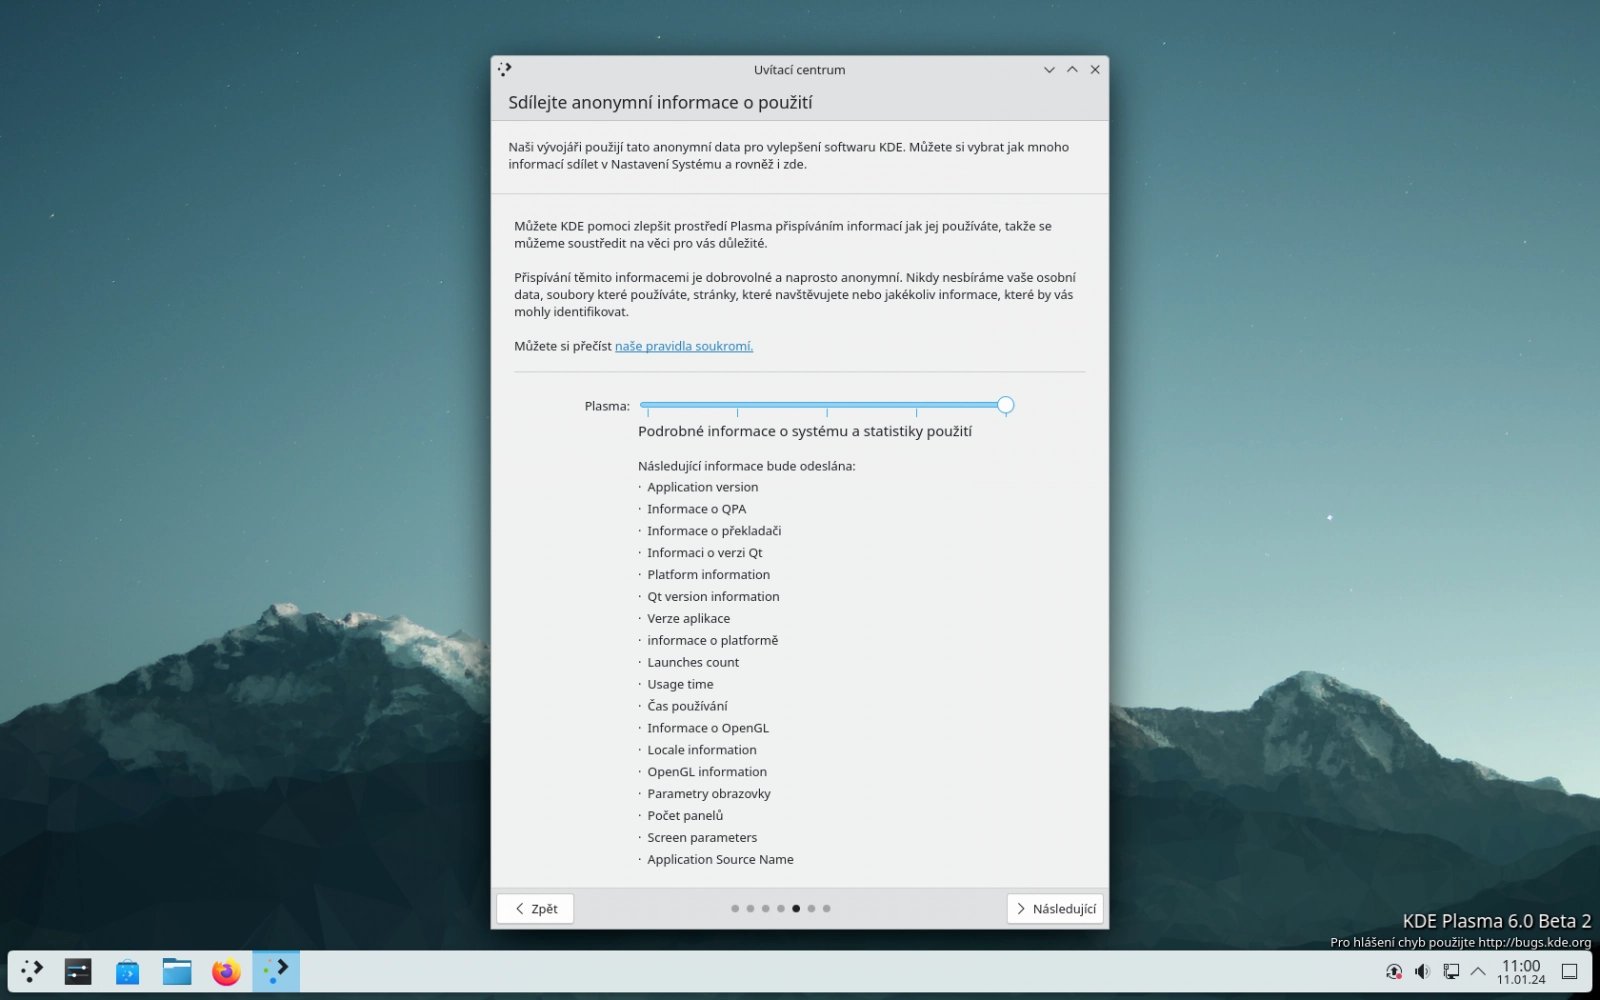Click the 'Qt version information' entry

713,597
